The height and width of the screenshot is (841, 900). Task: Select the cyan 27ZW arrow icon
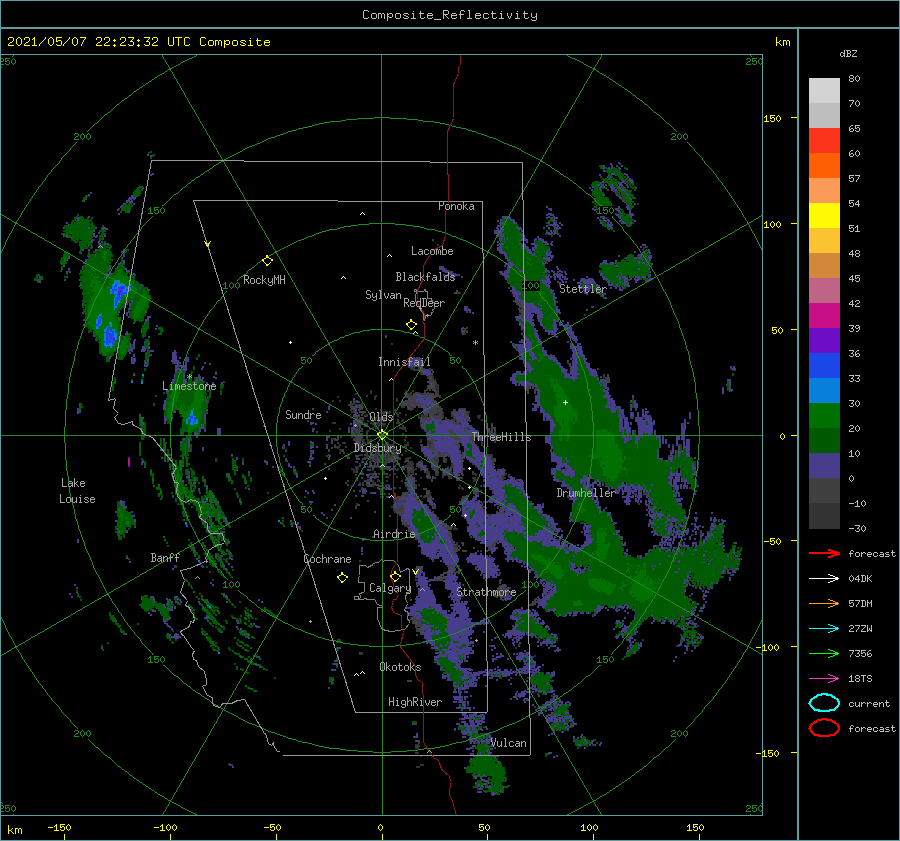(824, 629)
